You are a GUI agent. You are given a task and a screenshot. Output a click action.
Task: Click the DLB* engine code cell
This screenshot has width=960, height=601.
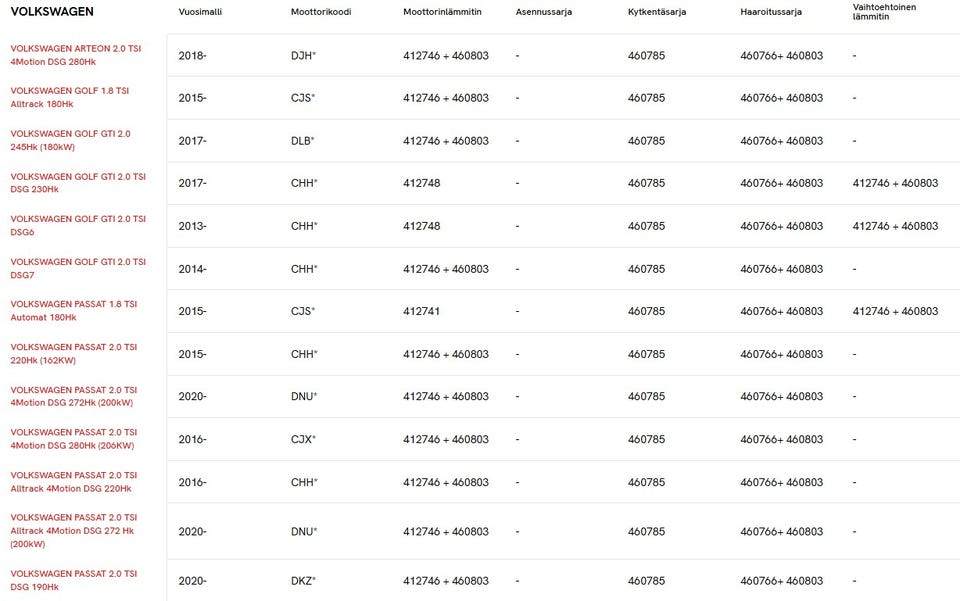pos(303,141)
